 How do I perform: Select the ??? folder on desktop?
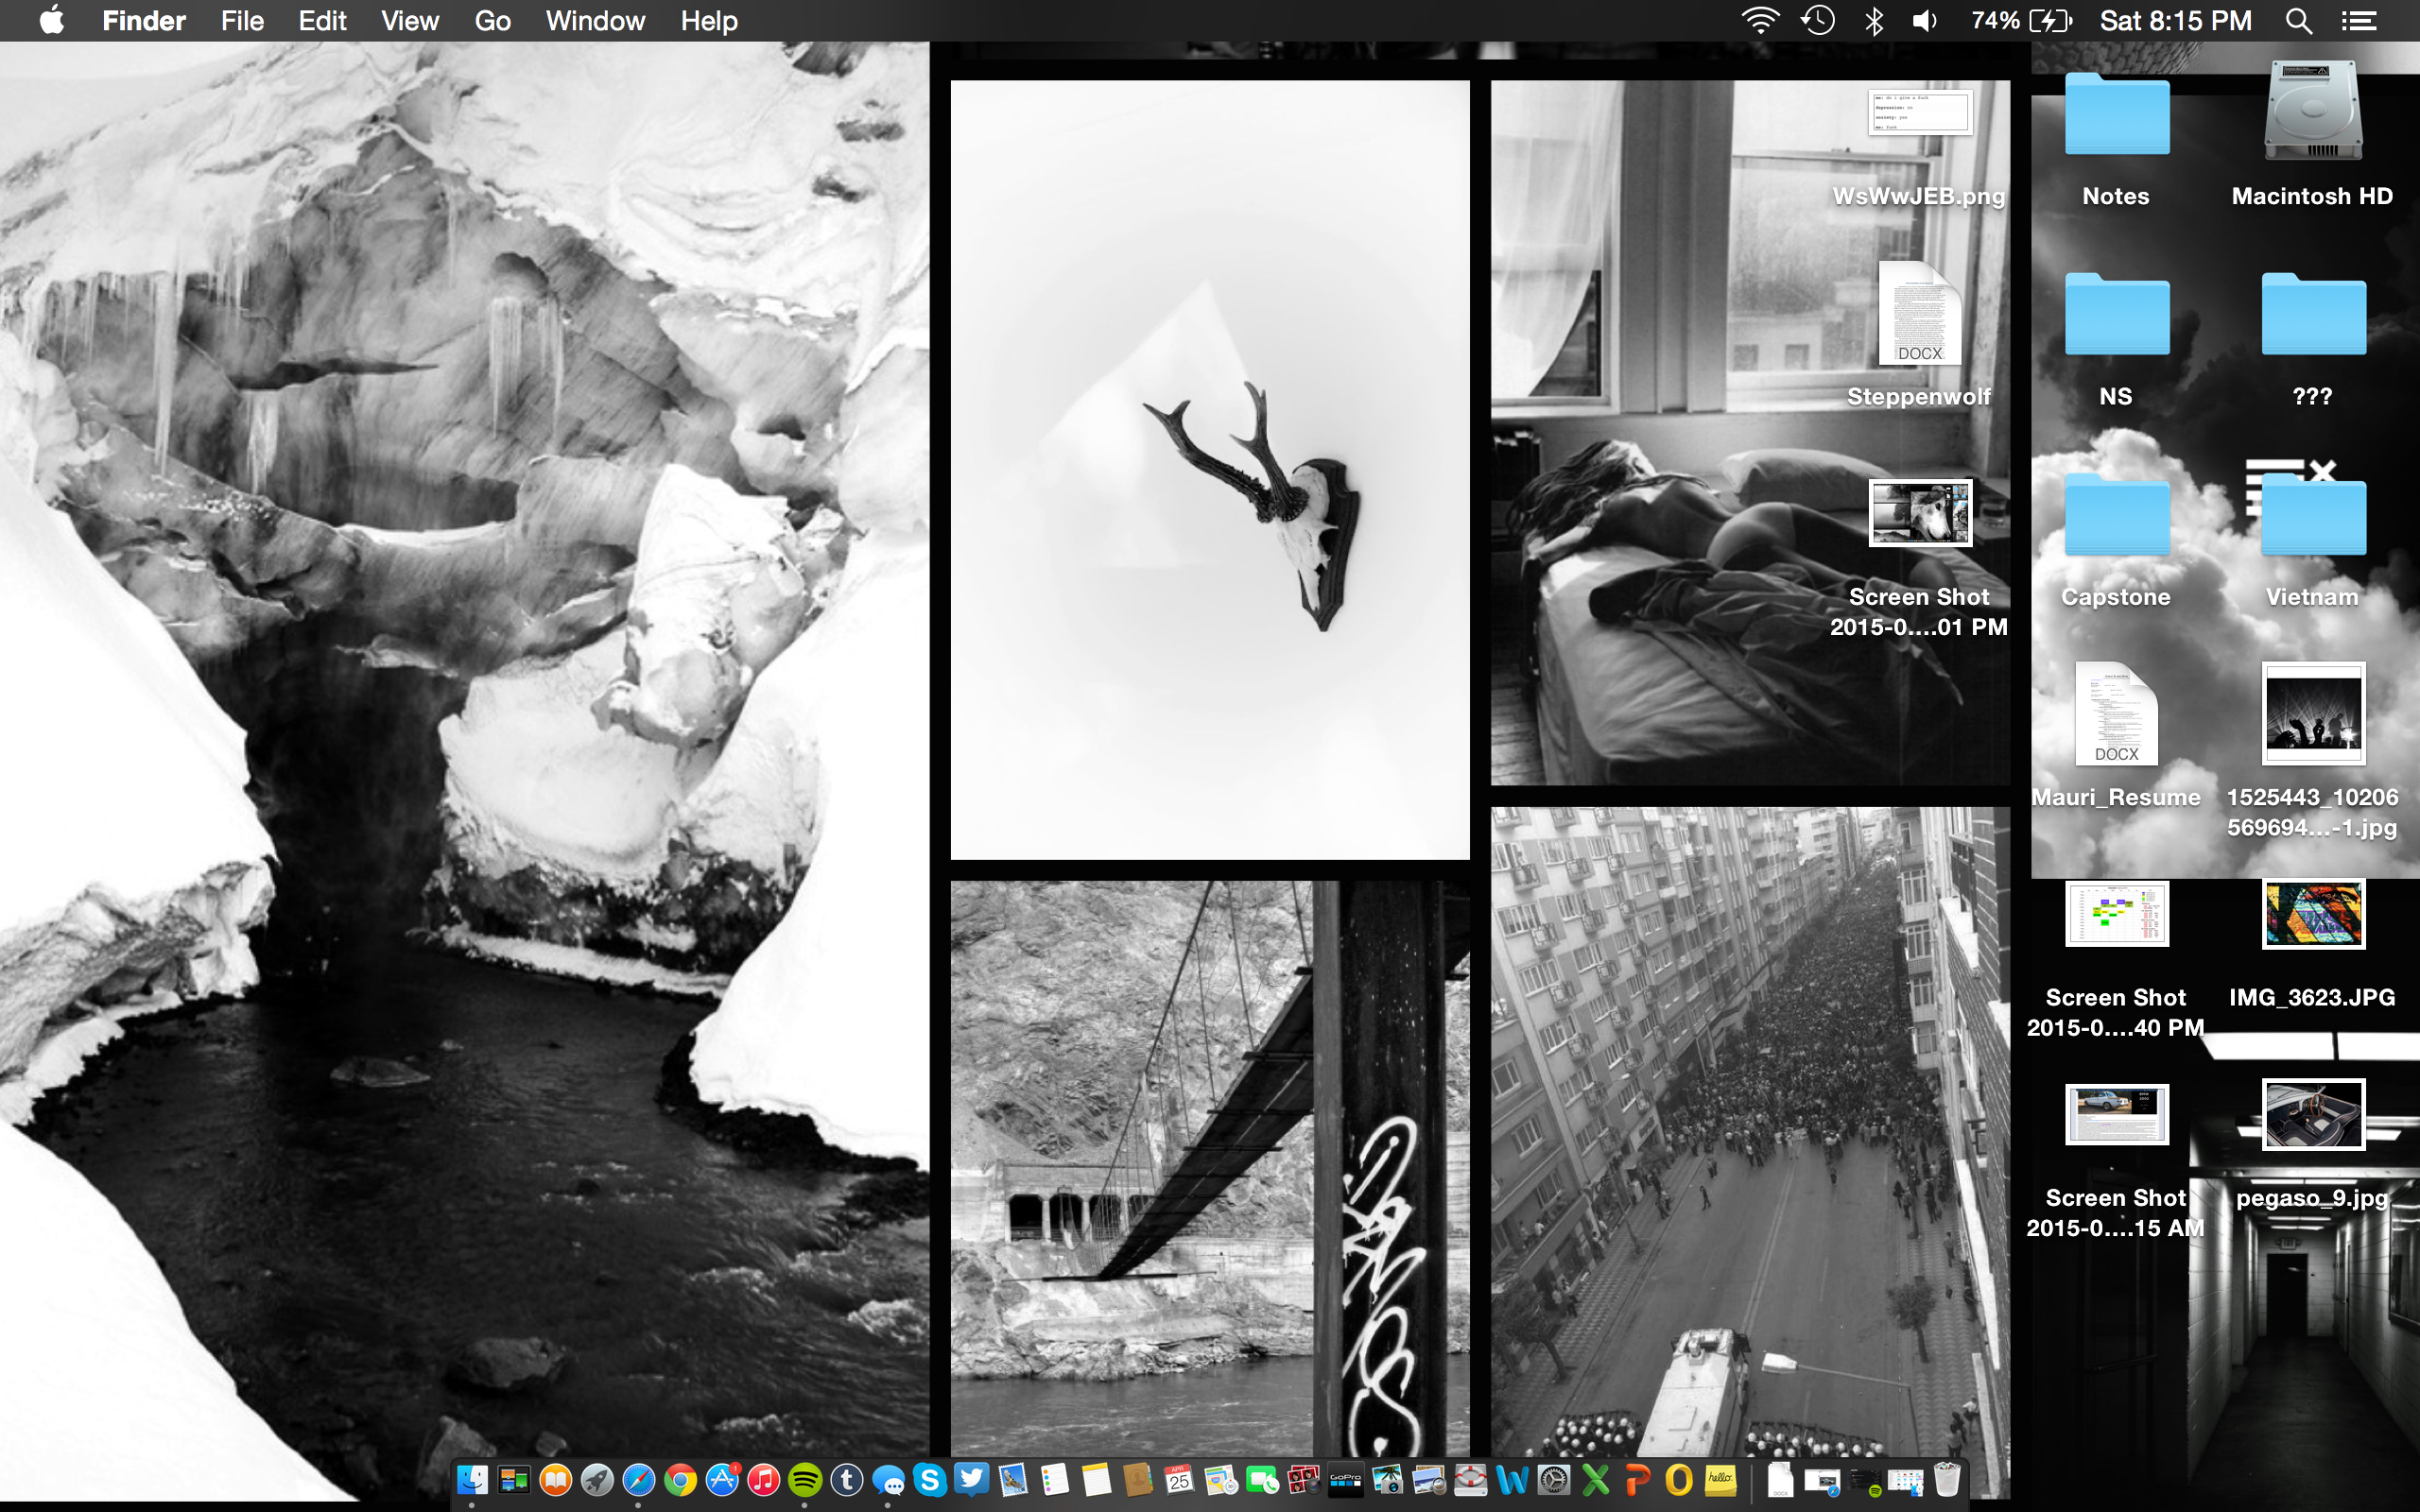click(2312, 315)
